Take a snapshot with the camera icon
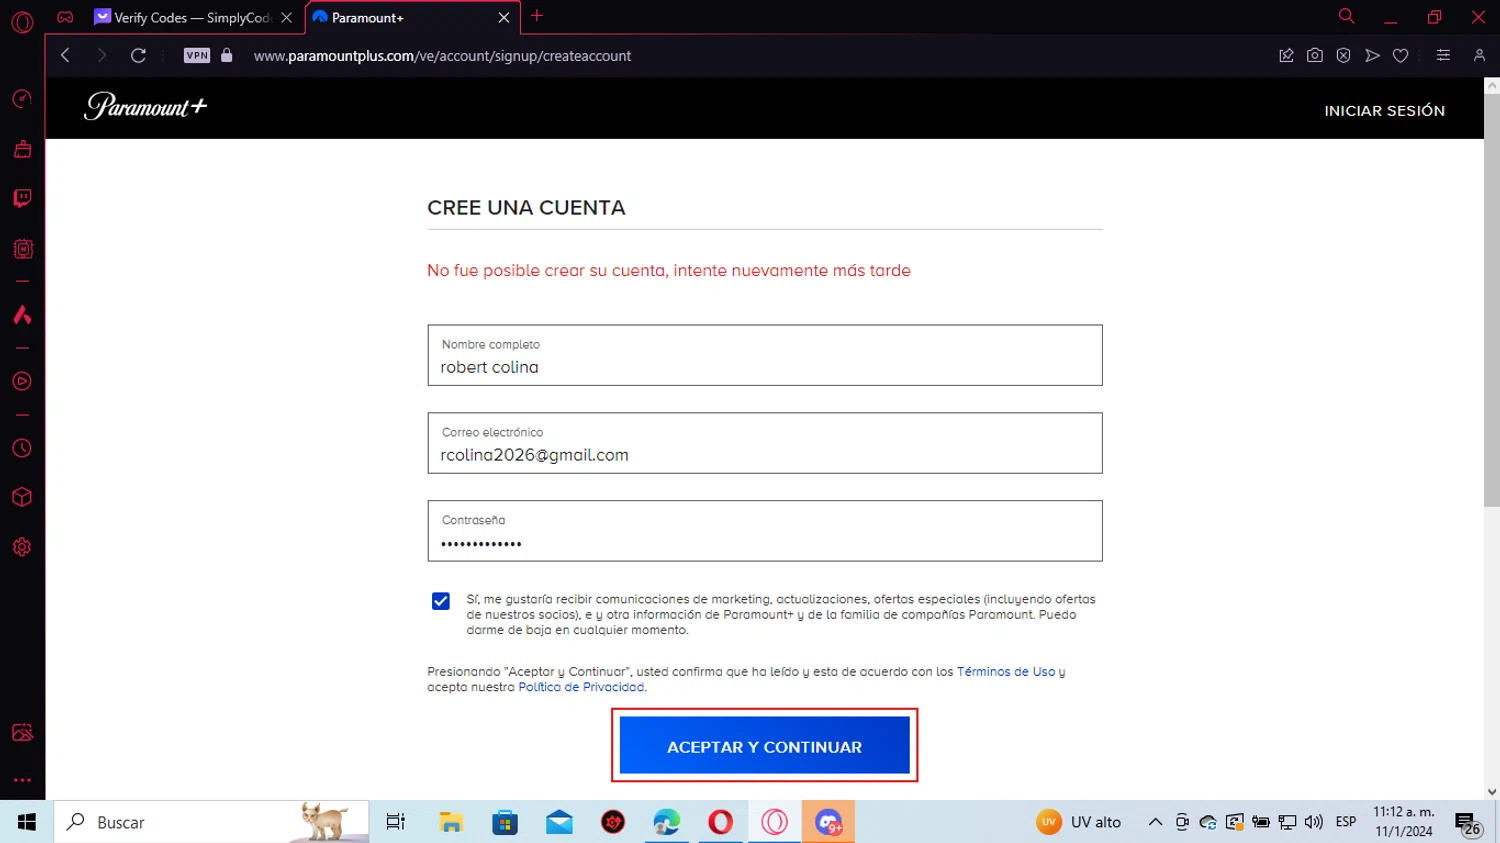 tap(1315, 56)
